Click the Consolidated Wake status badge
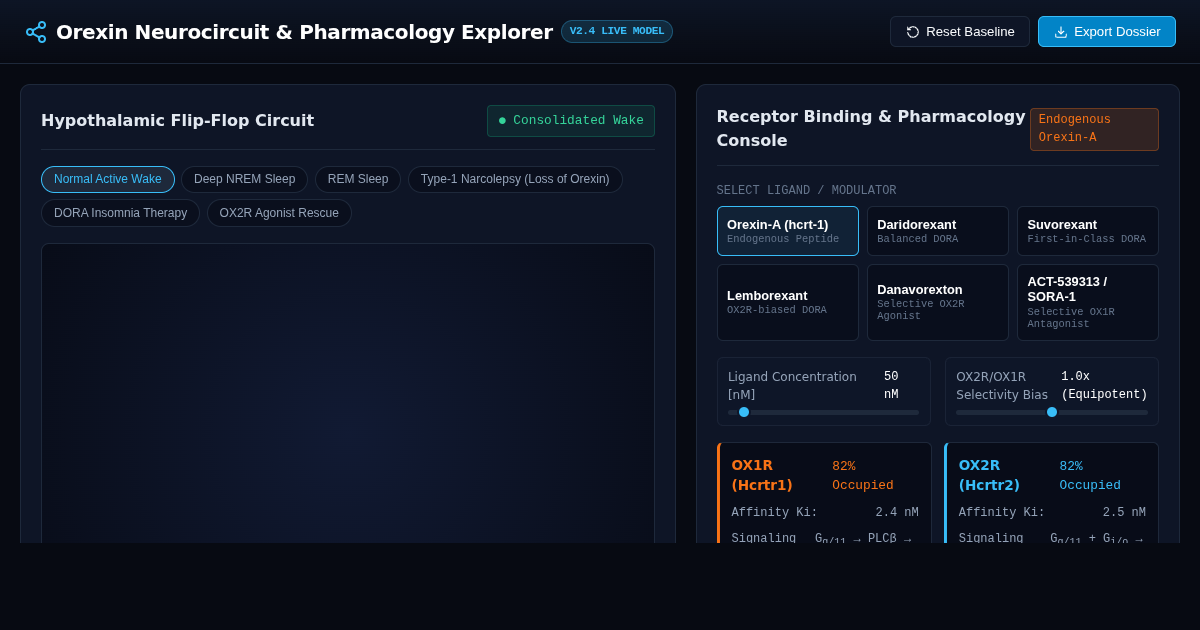Viewport: 1200px width, 630px height. click(x=571, y=121)
